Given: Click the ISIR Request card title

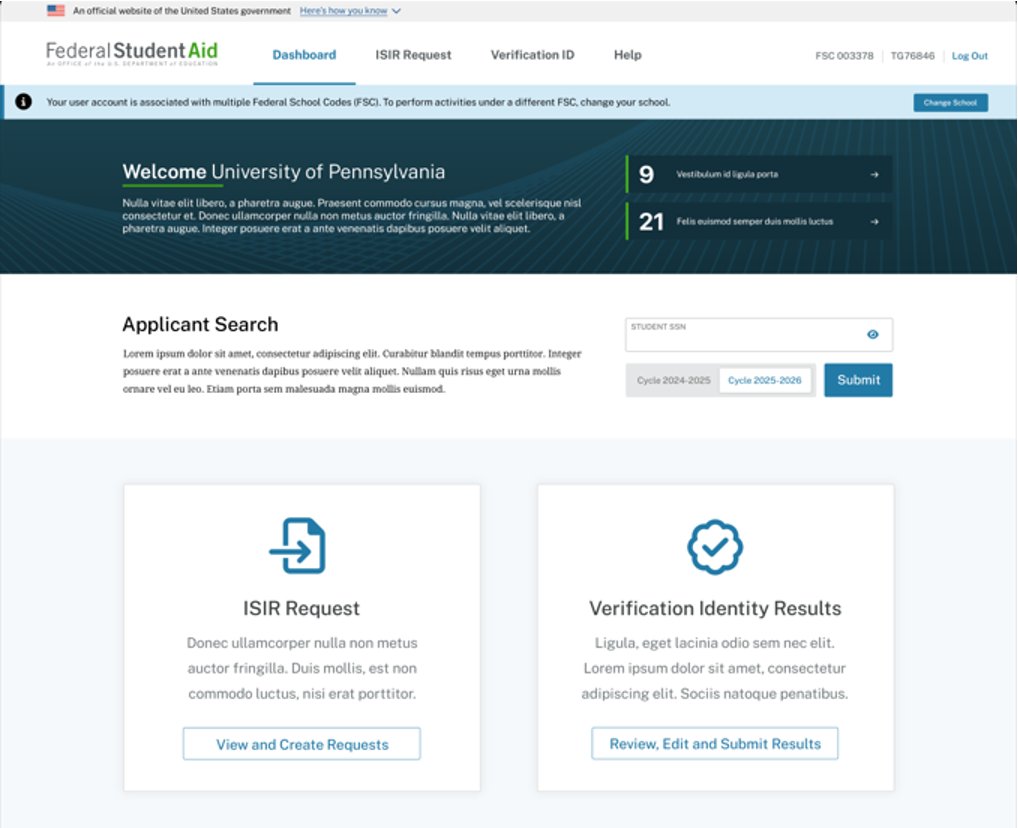Looking at the screenshot, I should click(301, 608).
